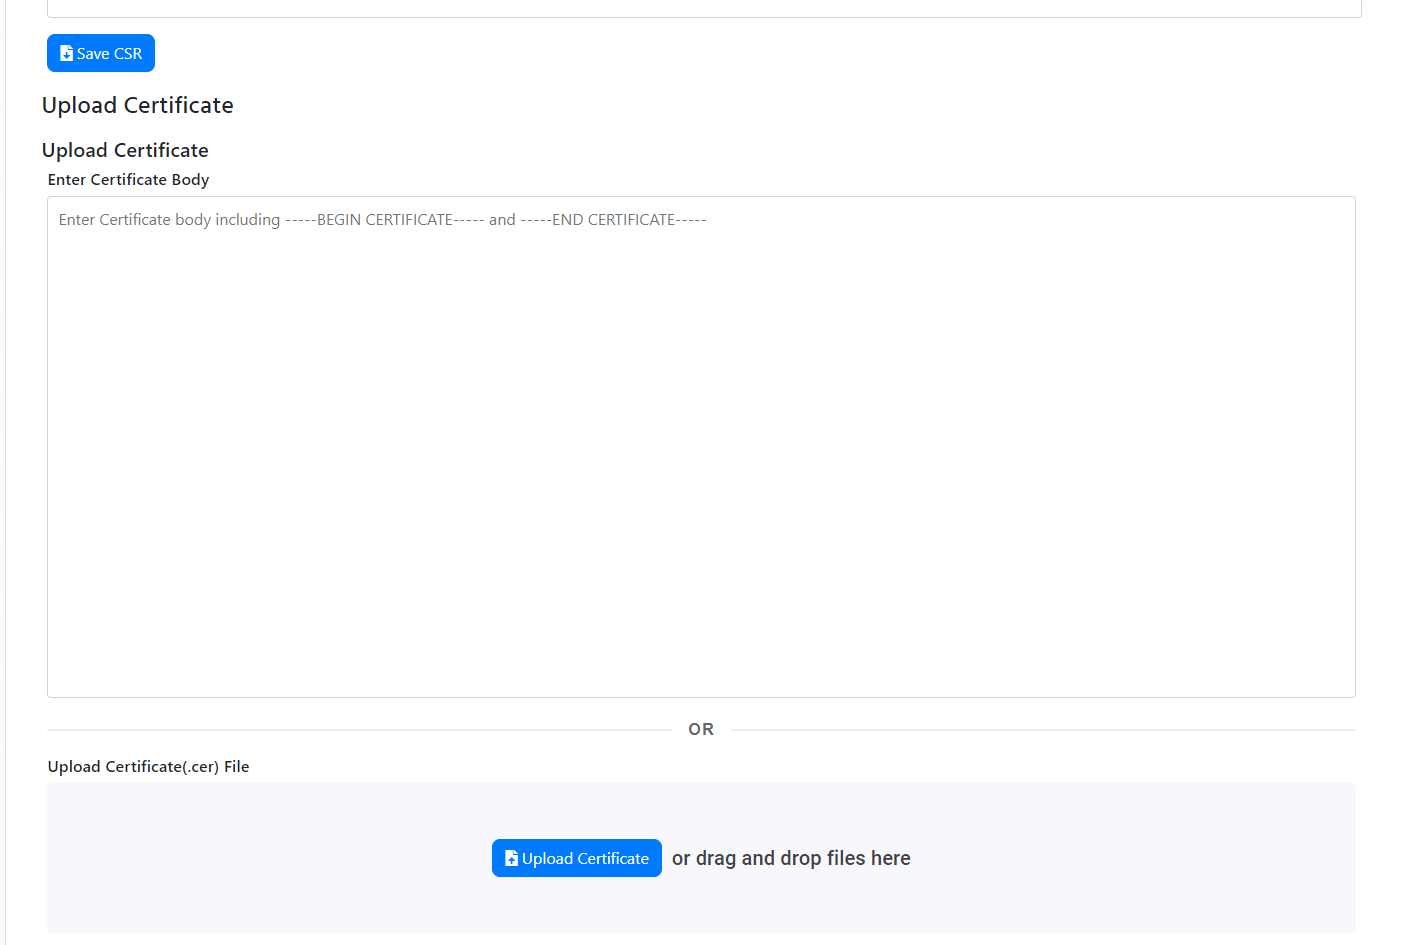Click the 'Upload Certificate(.cer) File' label
Viewport: 1404px width, 945px height.
148,767
